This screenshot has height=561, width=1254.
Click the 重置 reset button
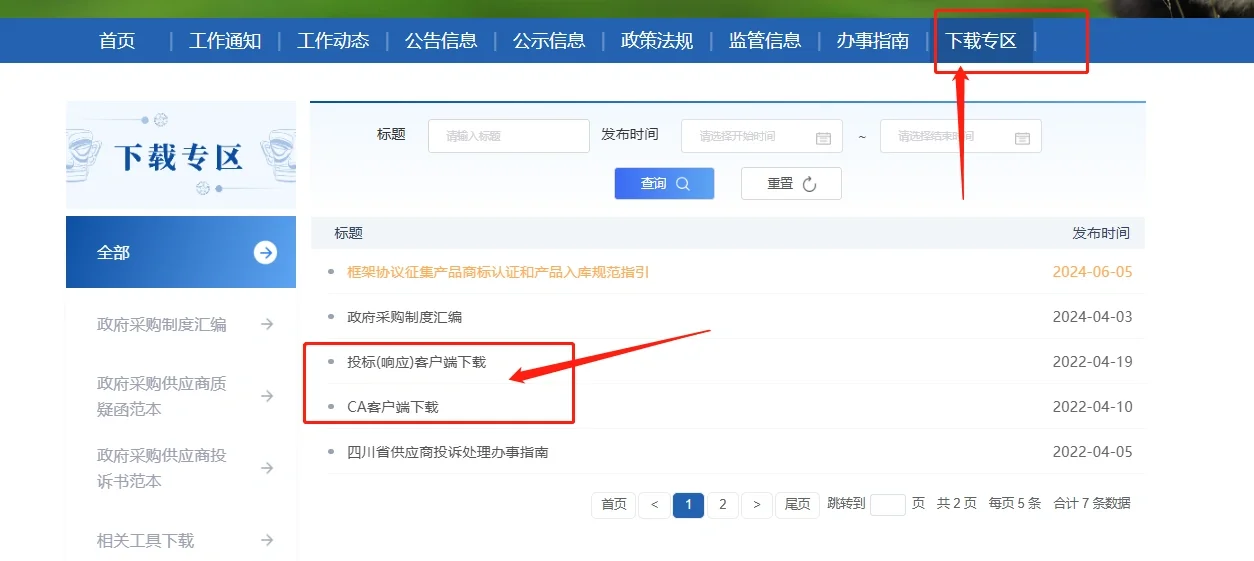(791, 184)
